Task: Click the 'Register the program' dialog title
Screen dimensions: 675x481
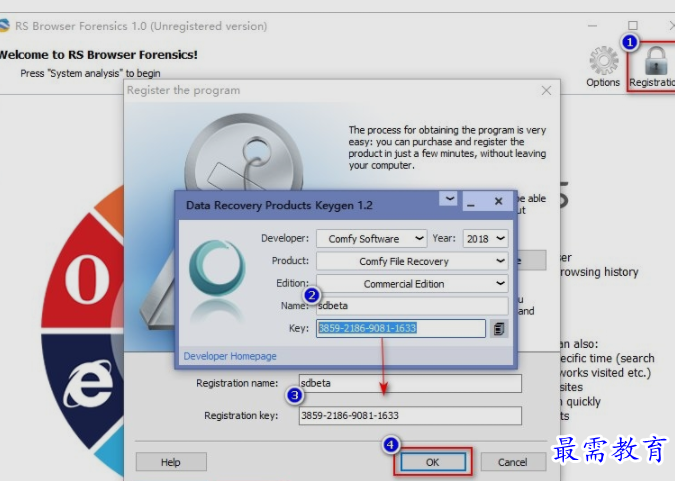Action: tap(183, 90)
